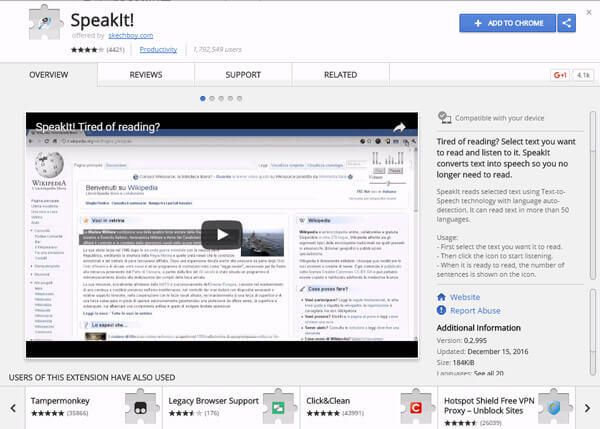Click 'Users of this extension have also used' heading
The width and height of the screenshot is (600, 429).
(92, 377)
